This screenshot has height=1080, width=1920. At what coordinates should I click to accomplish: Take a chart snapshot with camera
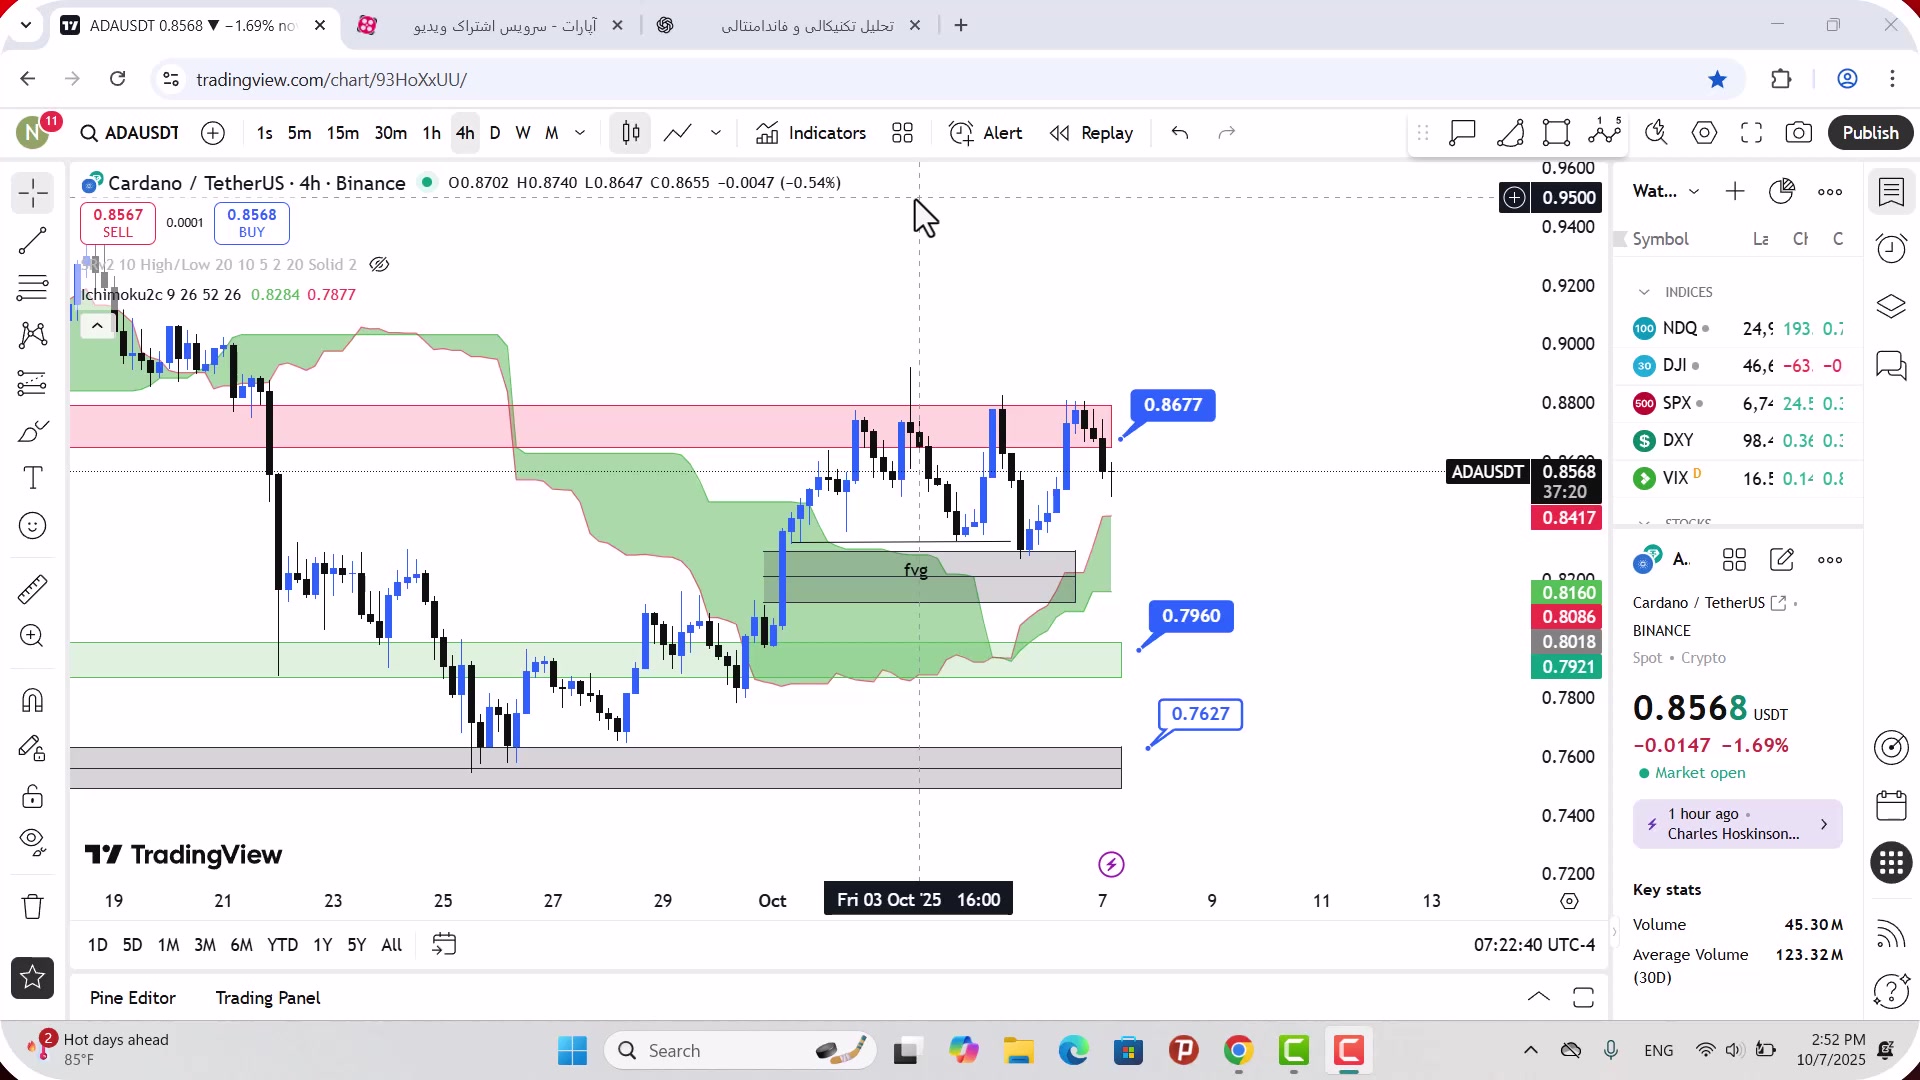point(1799,133)
